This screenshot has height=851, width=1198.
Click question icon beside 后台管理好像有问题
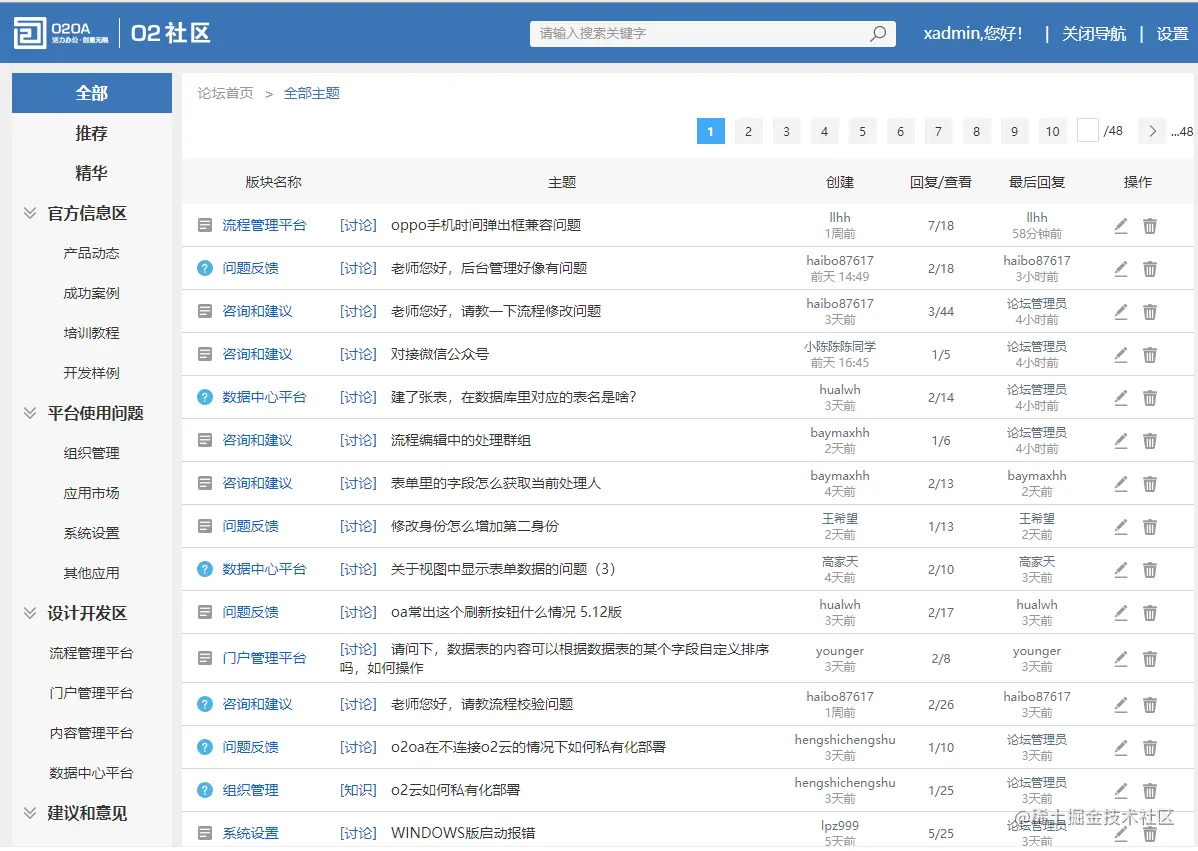pyautogui.click(x=205, y=268)
